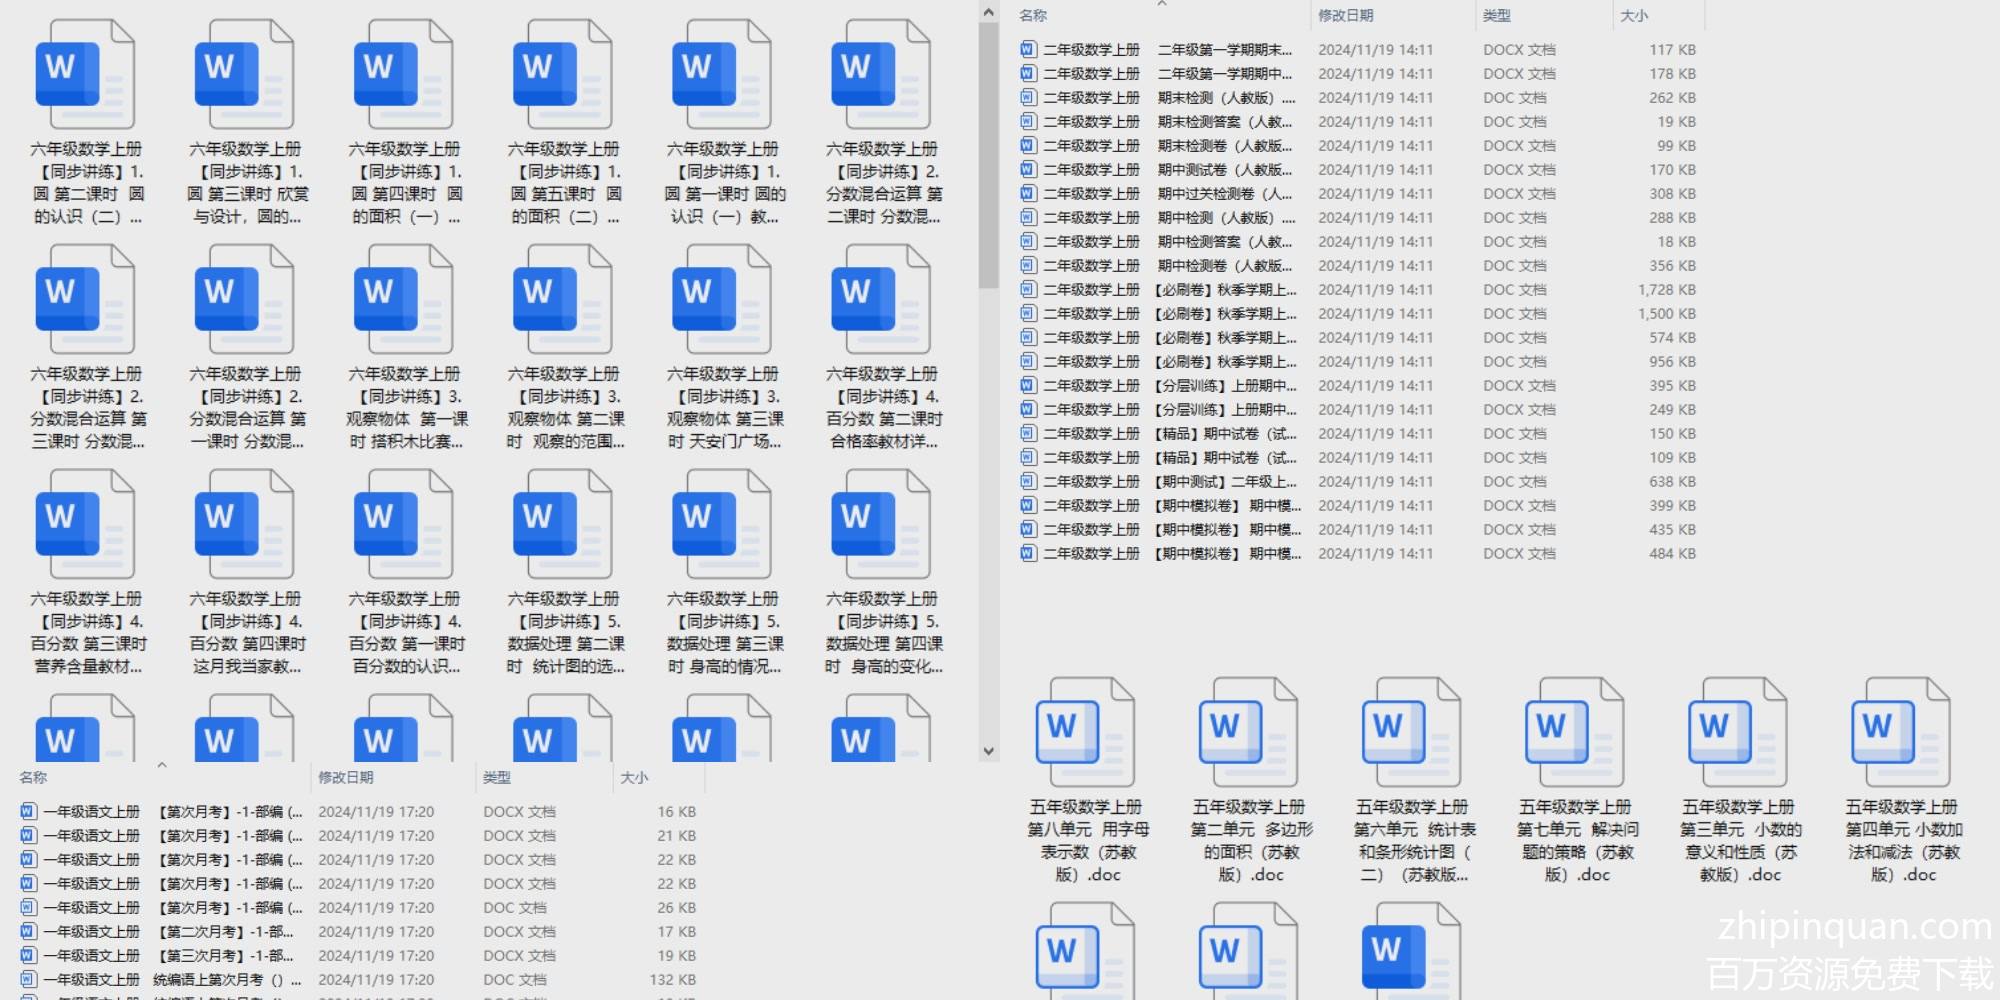The height and width of the screenshot is (1000, 2000).
Task: Select the 百分数 第四课时 这月我当家 document
Action: click(x=244, y=526)
